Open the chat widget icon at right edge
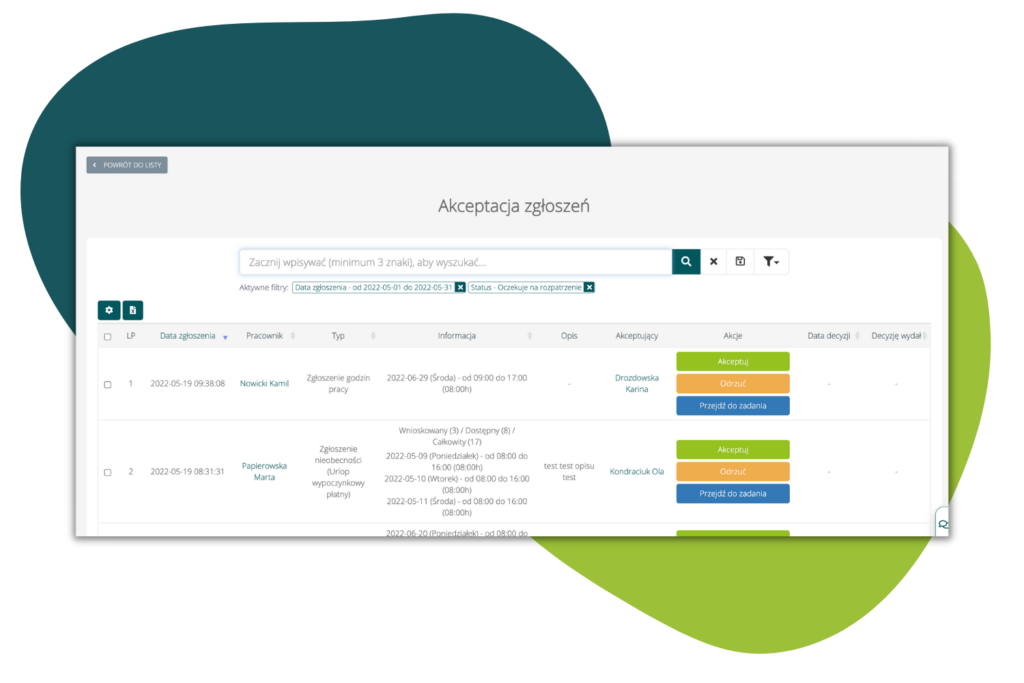The image size is (1024, 683). coord(943,524)
